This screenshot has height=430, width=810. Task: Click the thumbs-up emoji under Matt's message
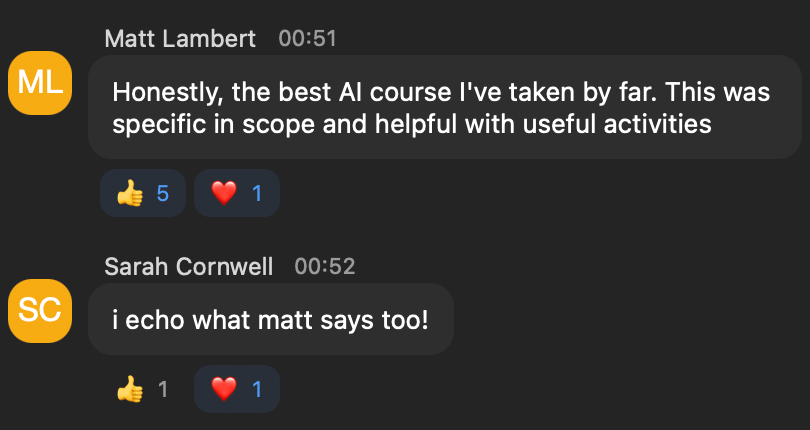[130, 193]
